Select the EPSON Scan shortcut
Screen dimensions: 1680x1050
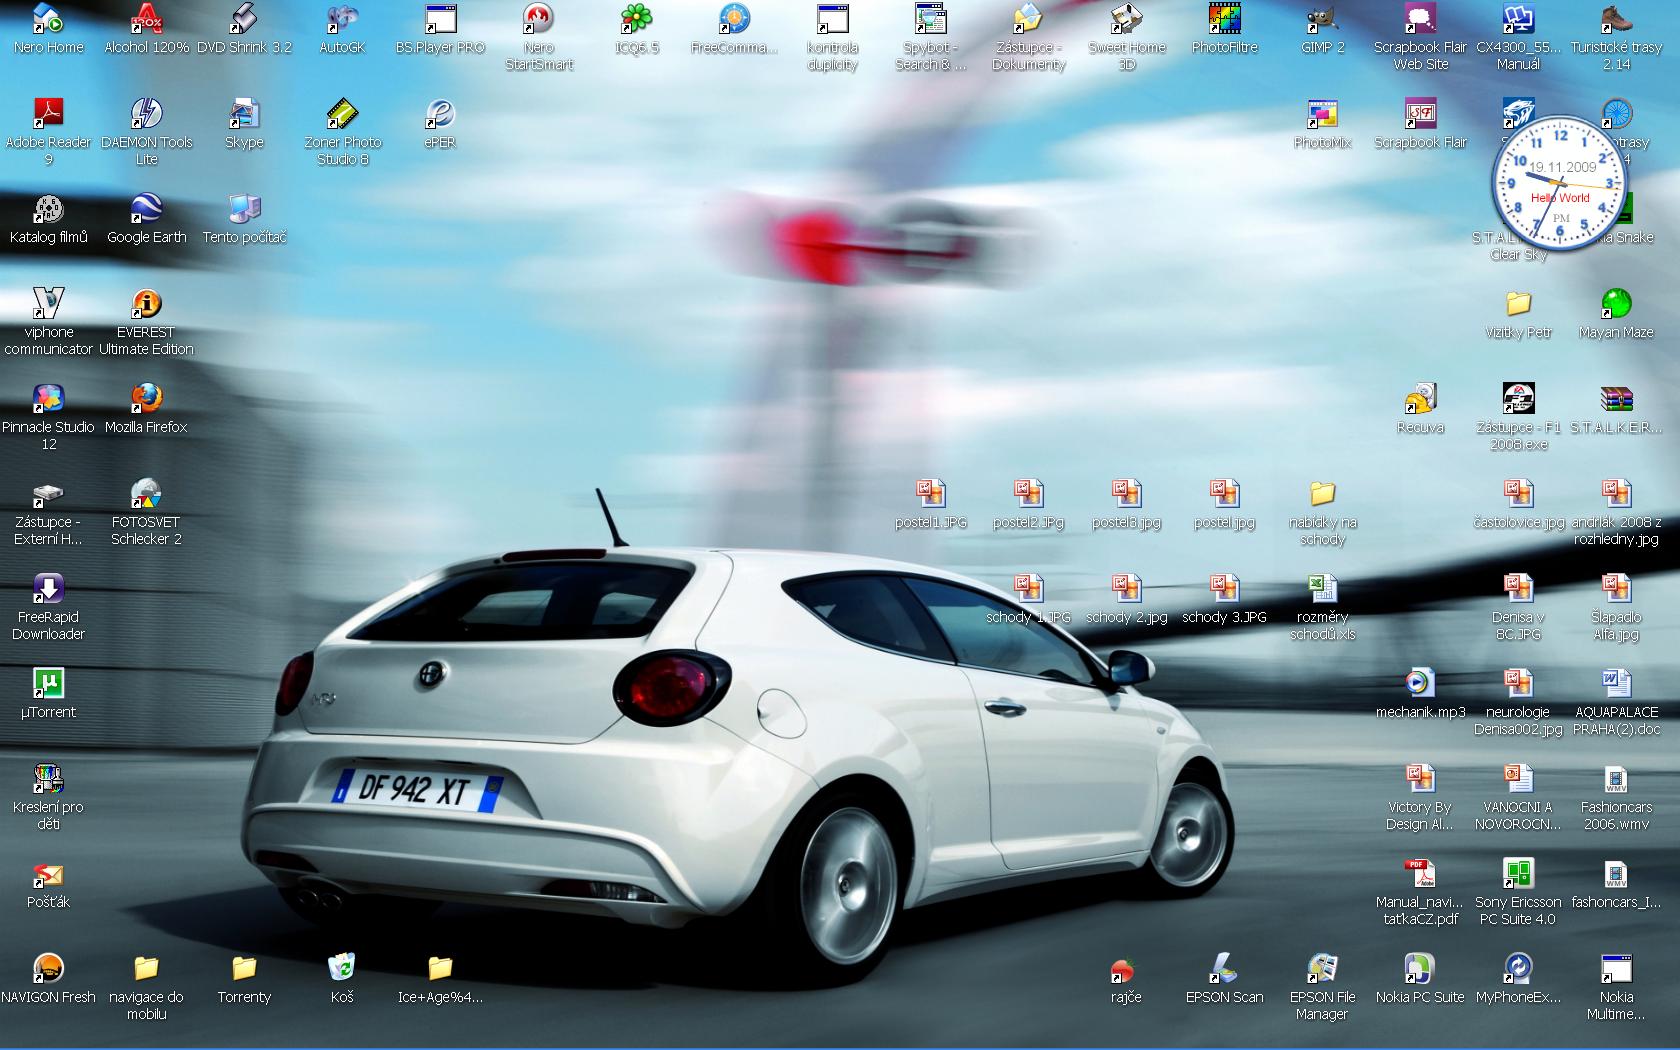1224,968
